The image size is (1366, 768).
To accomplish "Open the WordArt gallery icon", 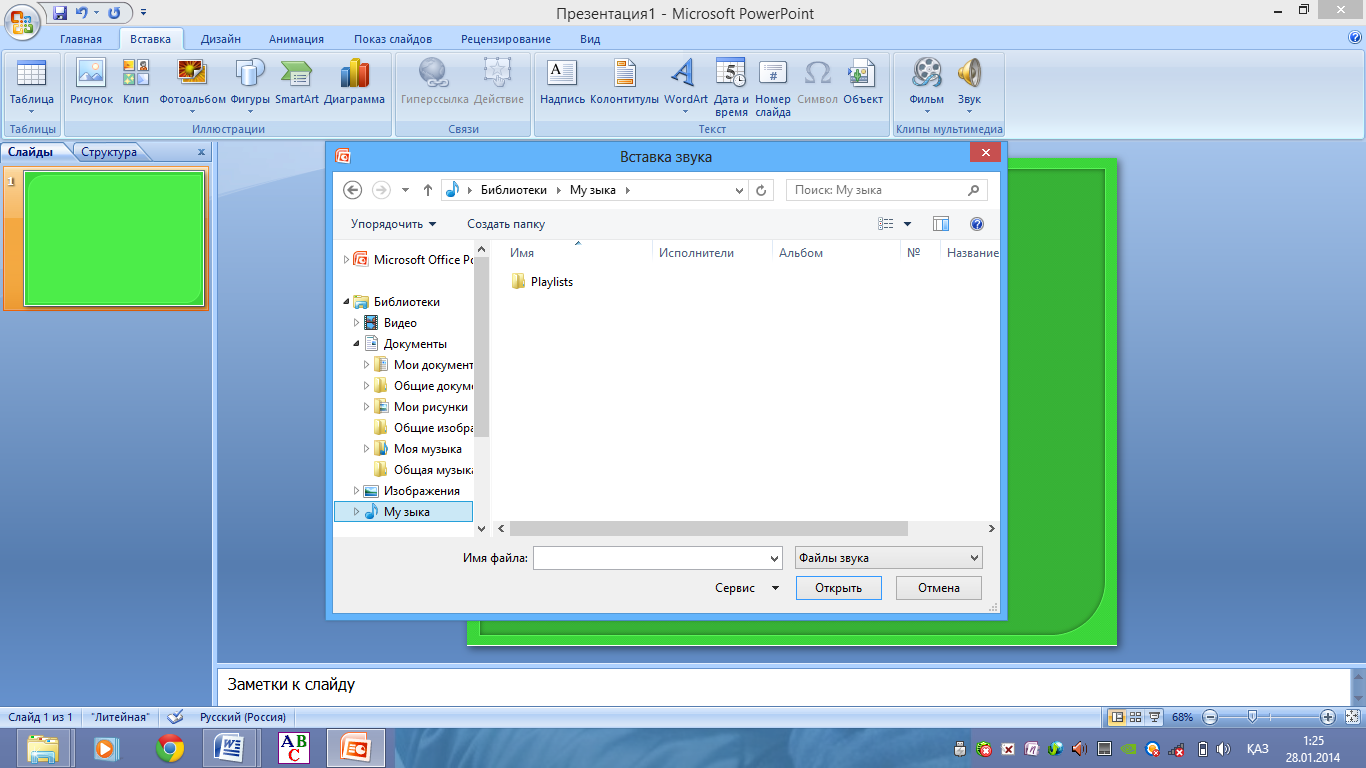I will click(x=684, y=74).
